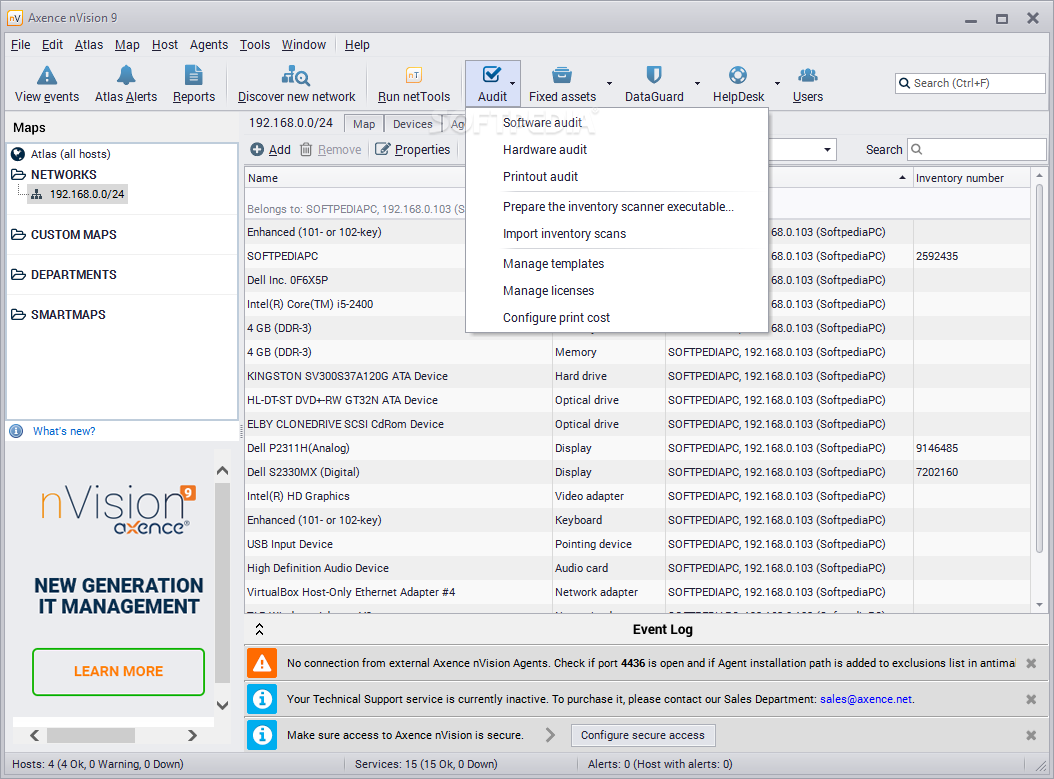The image size is (1054, 779).
Task: Open the filter combo box dropdown
Action: tap(827, 149)
